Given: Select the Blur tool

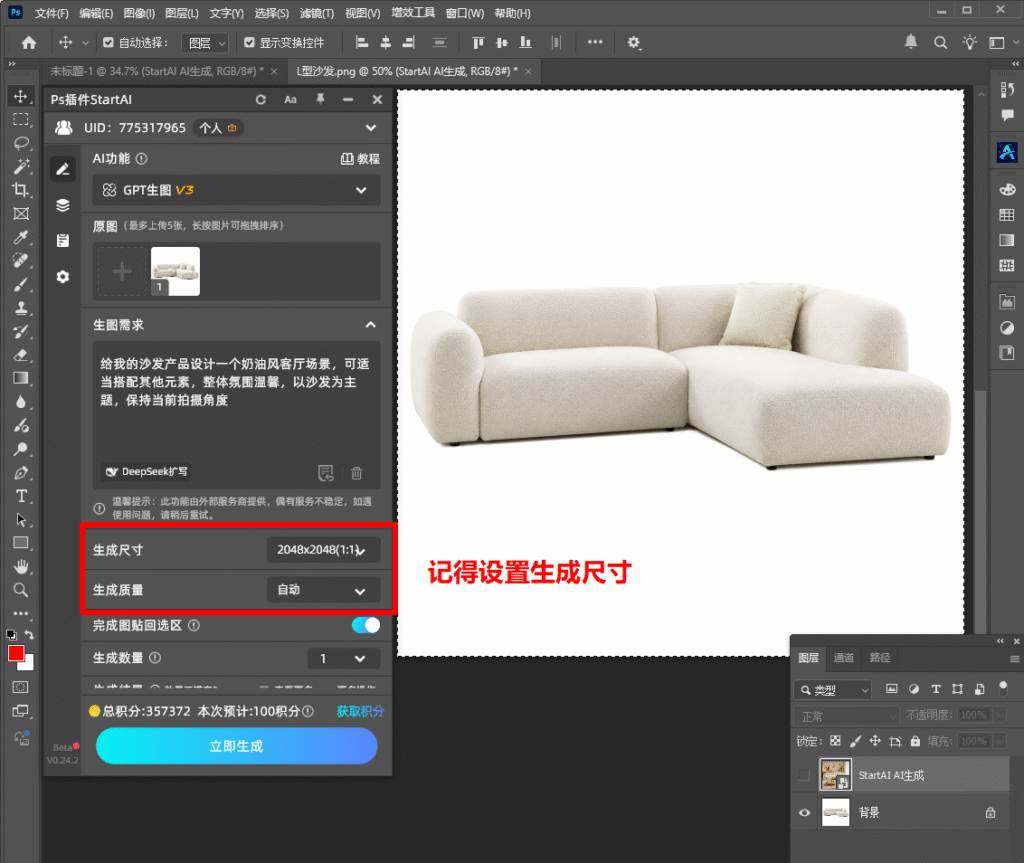Looking at the screenshot, I should (x=21, y=402).
